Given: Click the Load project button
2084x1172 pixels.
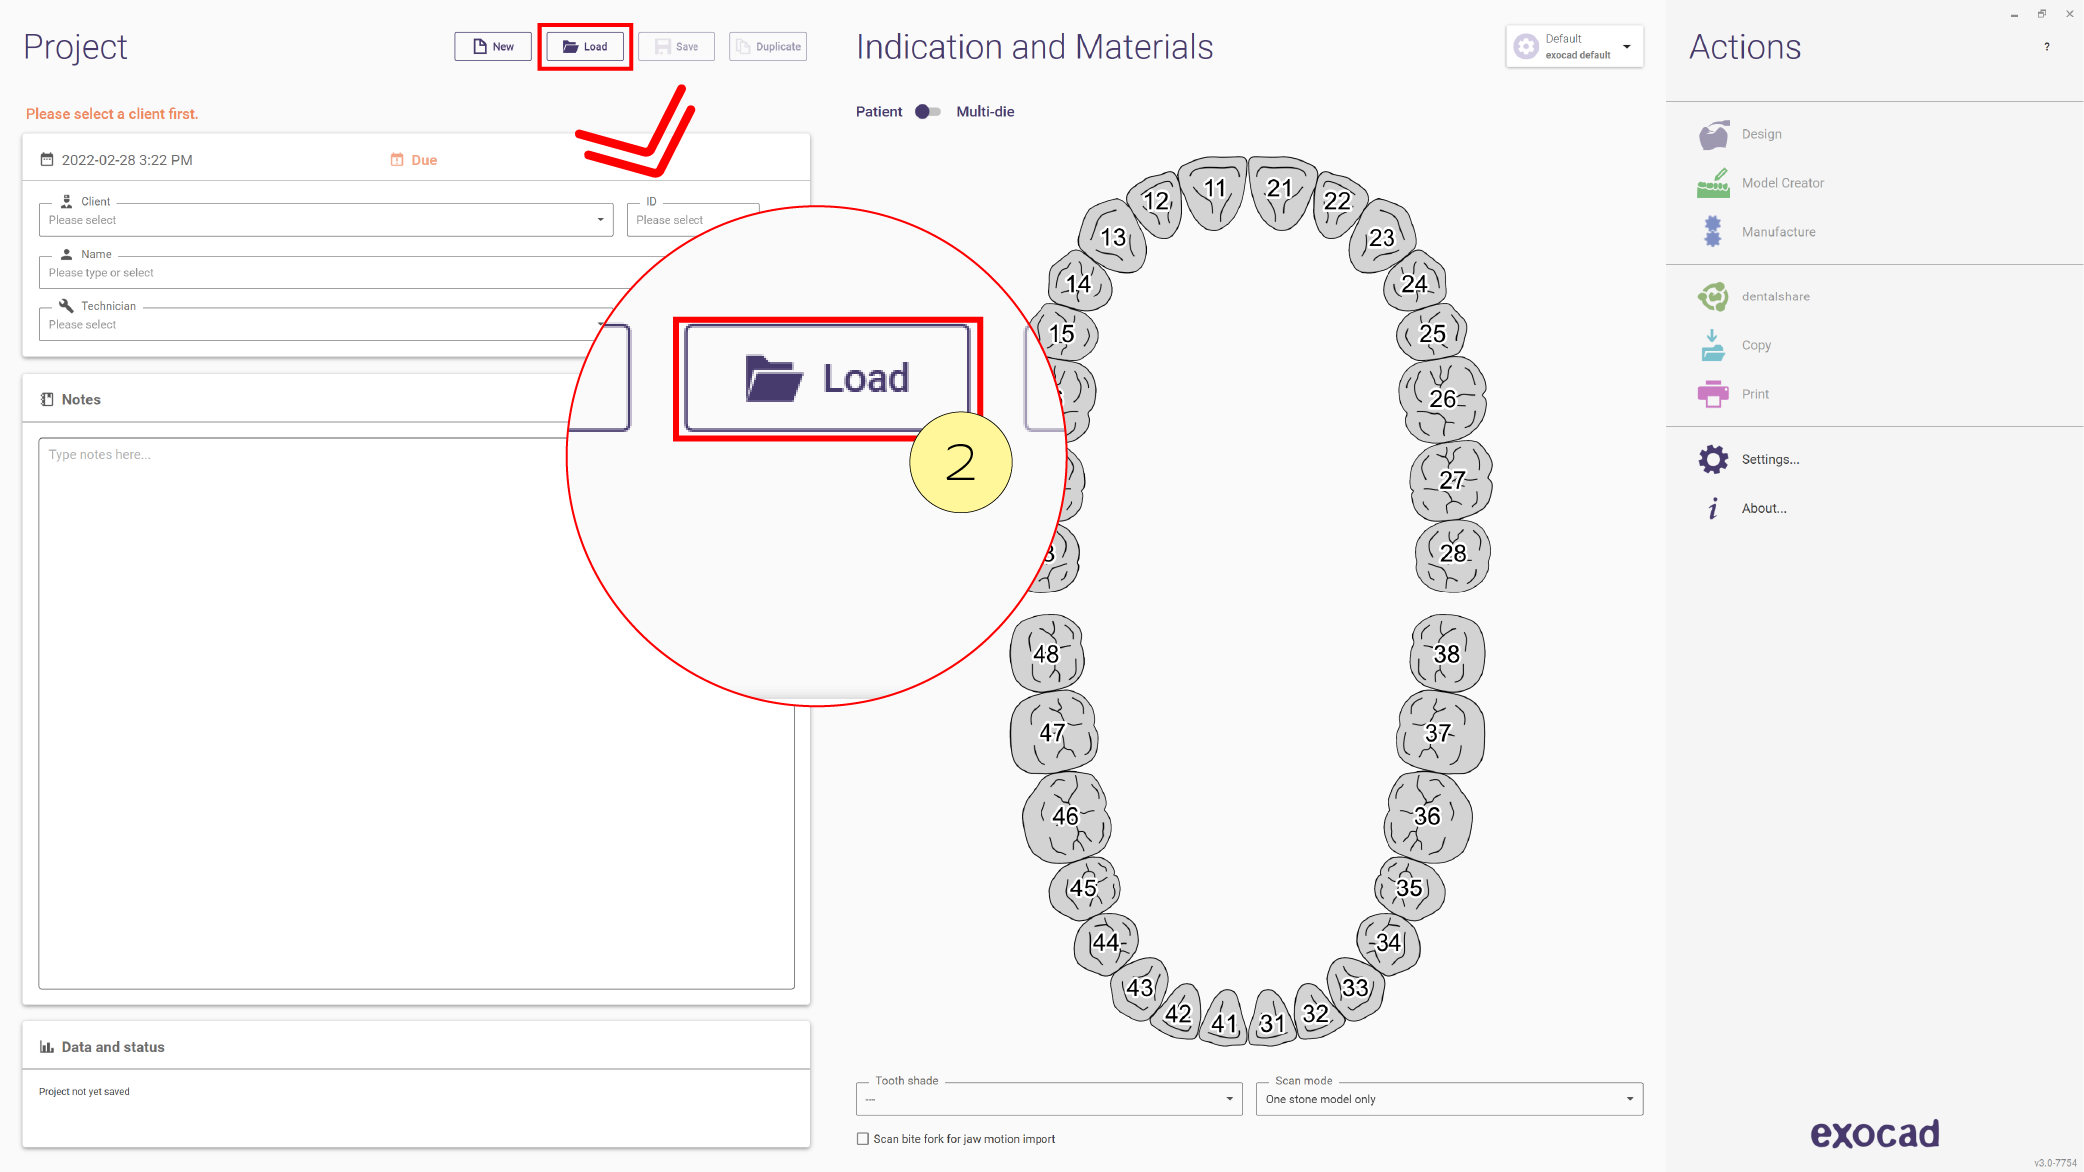Looking at the screenshot, I should 585,47.
